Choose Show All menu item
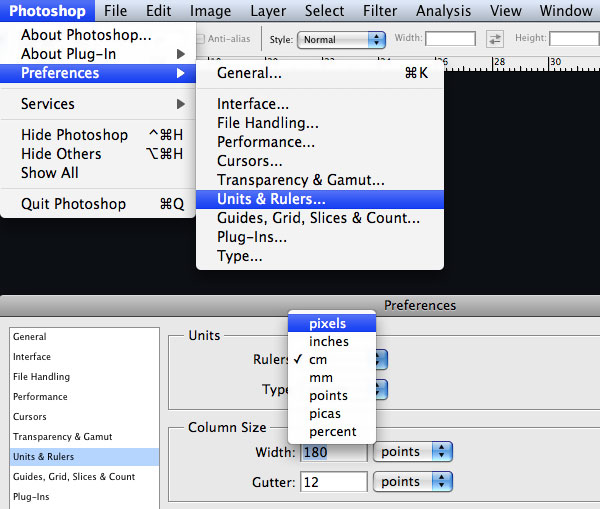Viewport: 600px width, 509px height. (98, 173)
